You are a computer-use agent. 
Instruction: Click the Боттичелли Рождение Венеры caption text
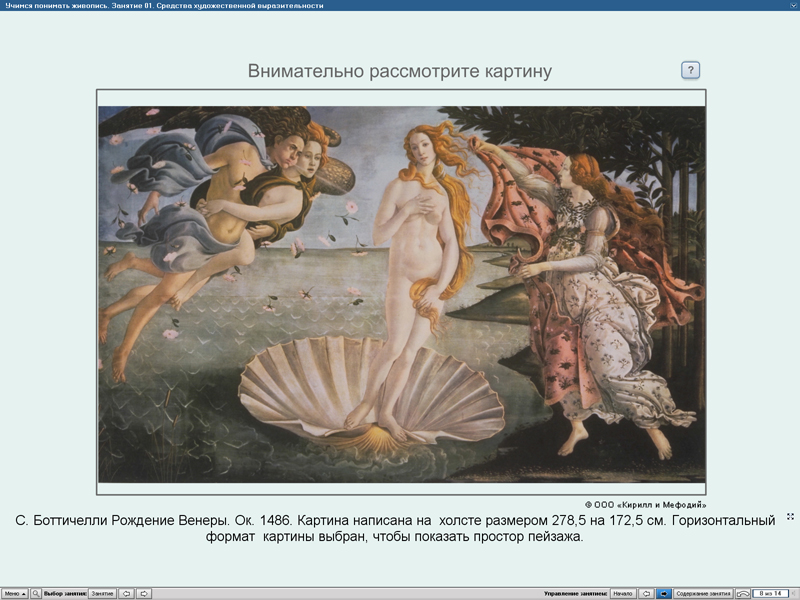(x=395, y=529)
